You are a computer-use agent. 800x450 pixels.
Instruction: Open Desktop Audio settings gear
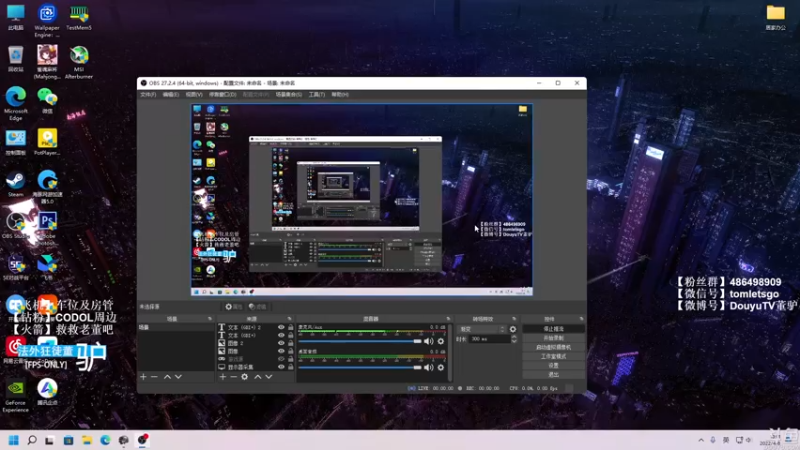[441, 367]
